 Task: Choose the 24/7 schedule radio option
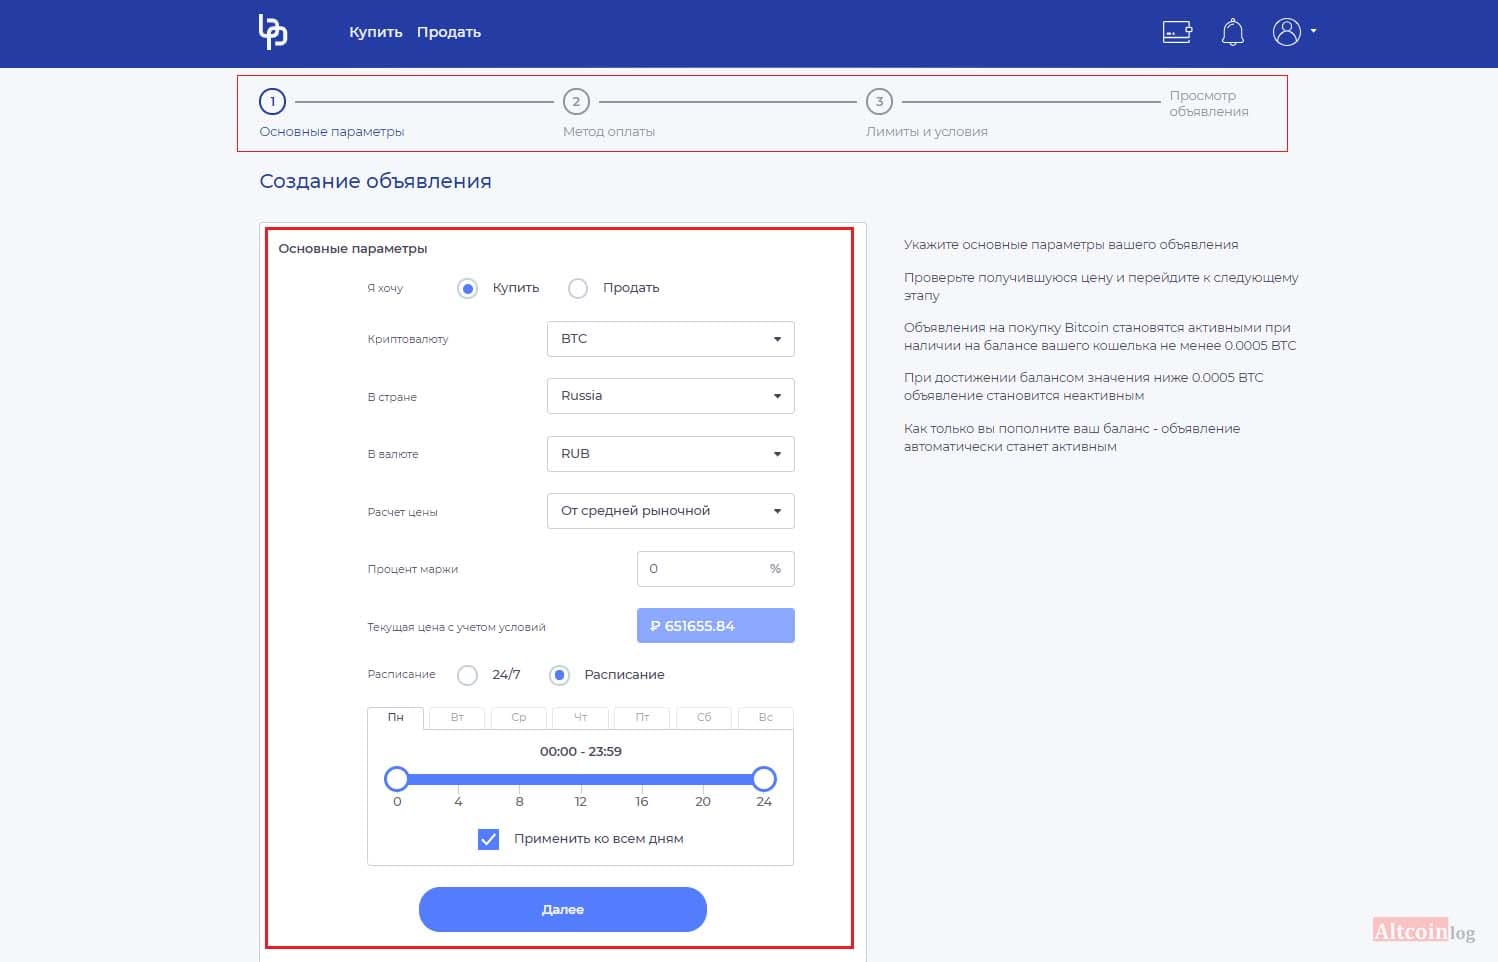tap(467, 675)
